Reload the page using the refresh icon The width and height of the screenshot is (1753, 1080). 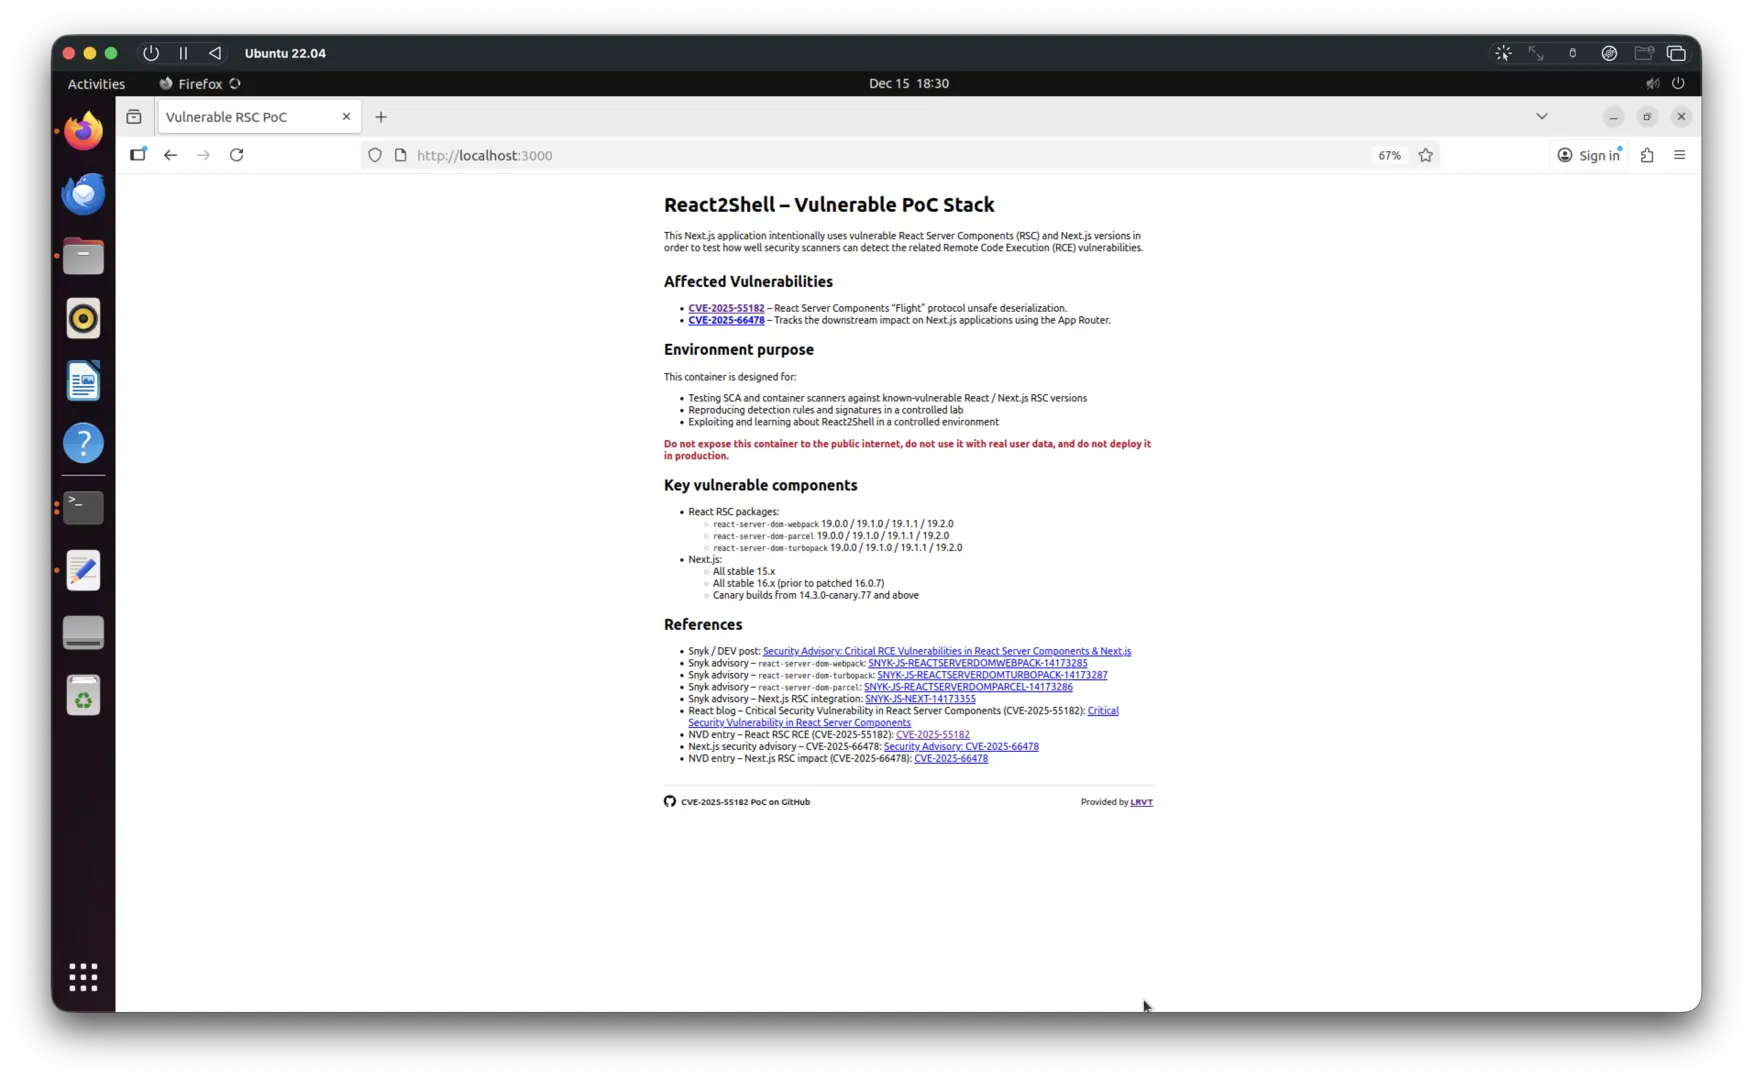[237, 155]
